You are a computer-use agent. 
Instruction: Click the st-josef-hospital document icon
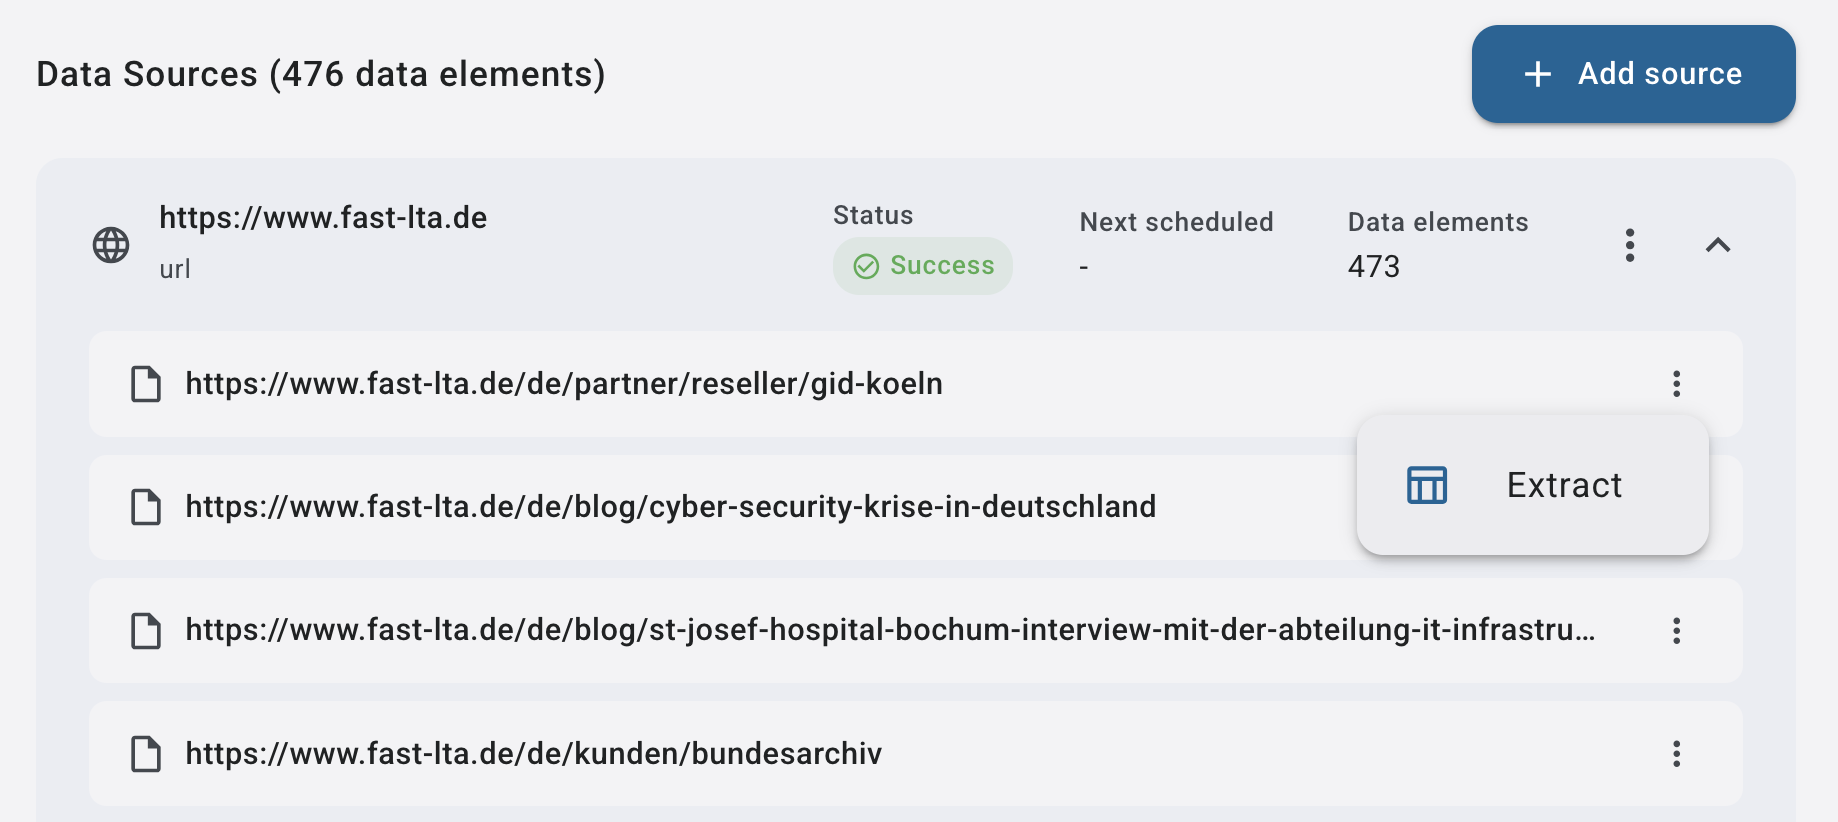pyautogui.click(x=146, y=631)
